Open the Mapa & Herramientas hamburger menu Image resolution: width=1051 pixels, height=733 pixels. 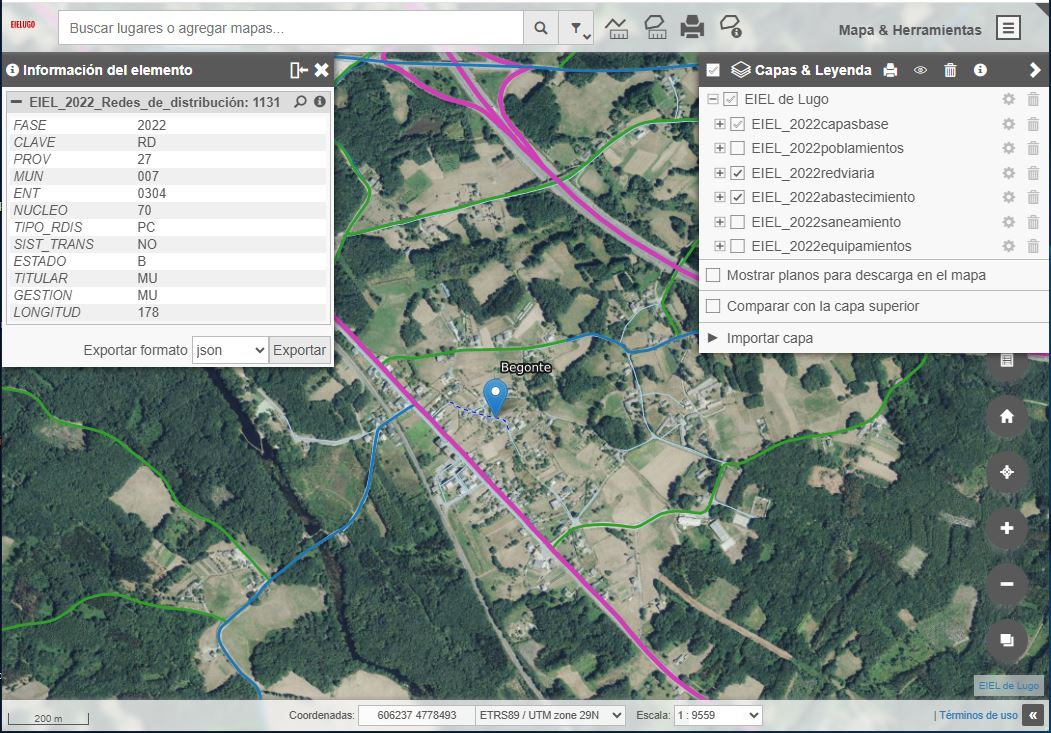click(1008, 29)
